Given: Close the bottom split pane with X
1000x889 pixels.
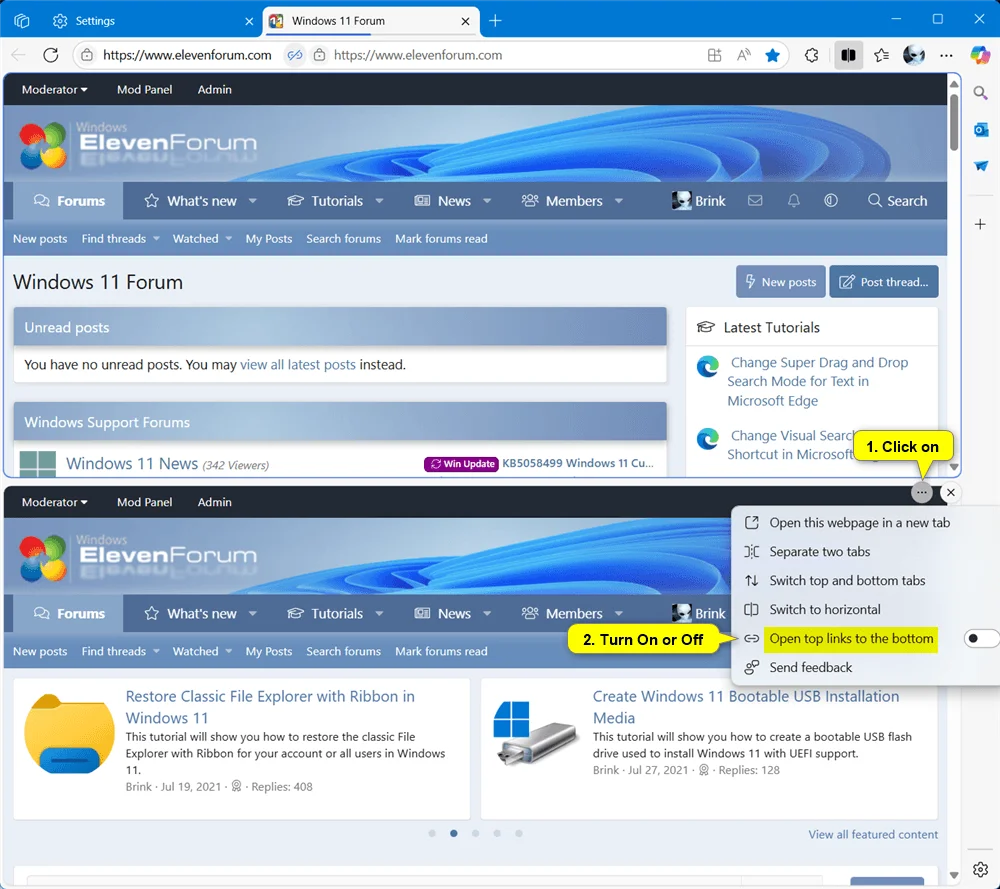Looking at the screenshot, I should click(x=951, y=492).
